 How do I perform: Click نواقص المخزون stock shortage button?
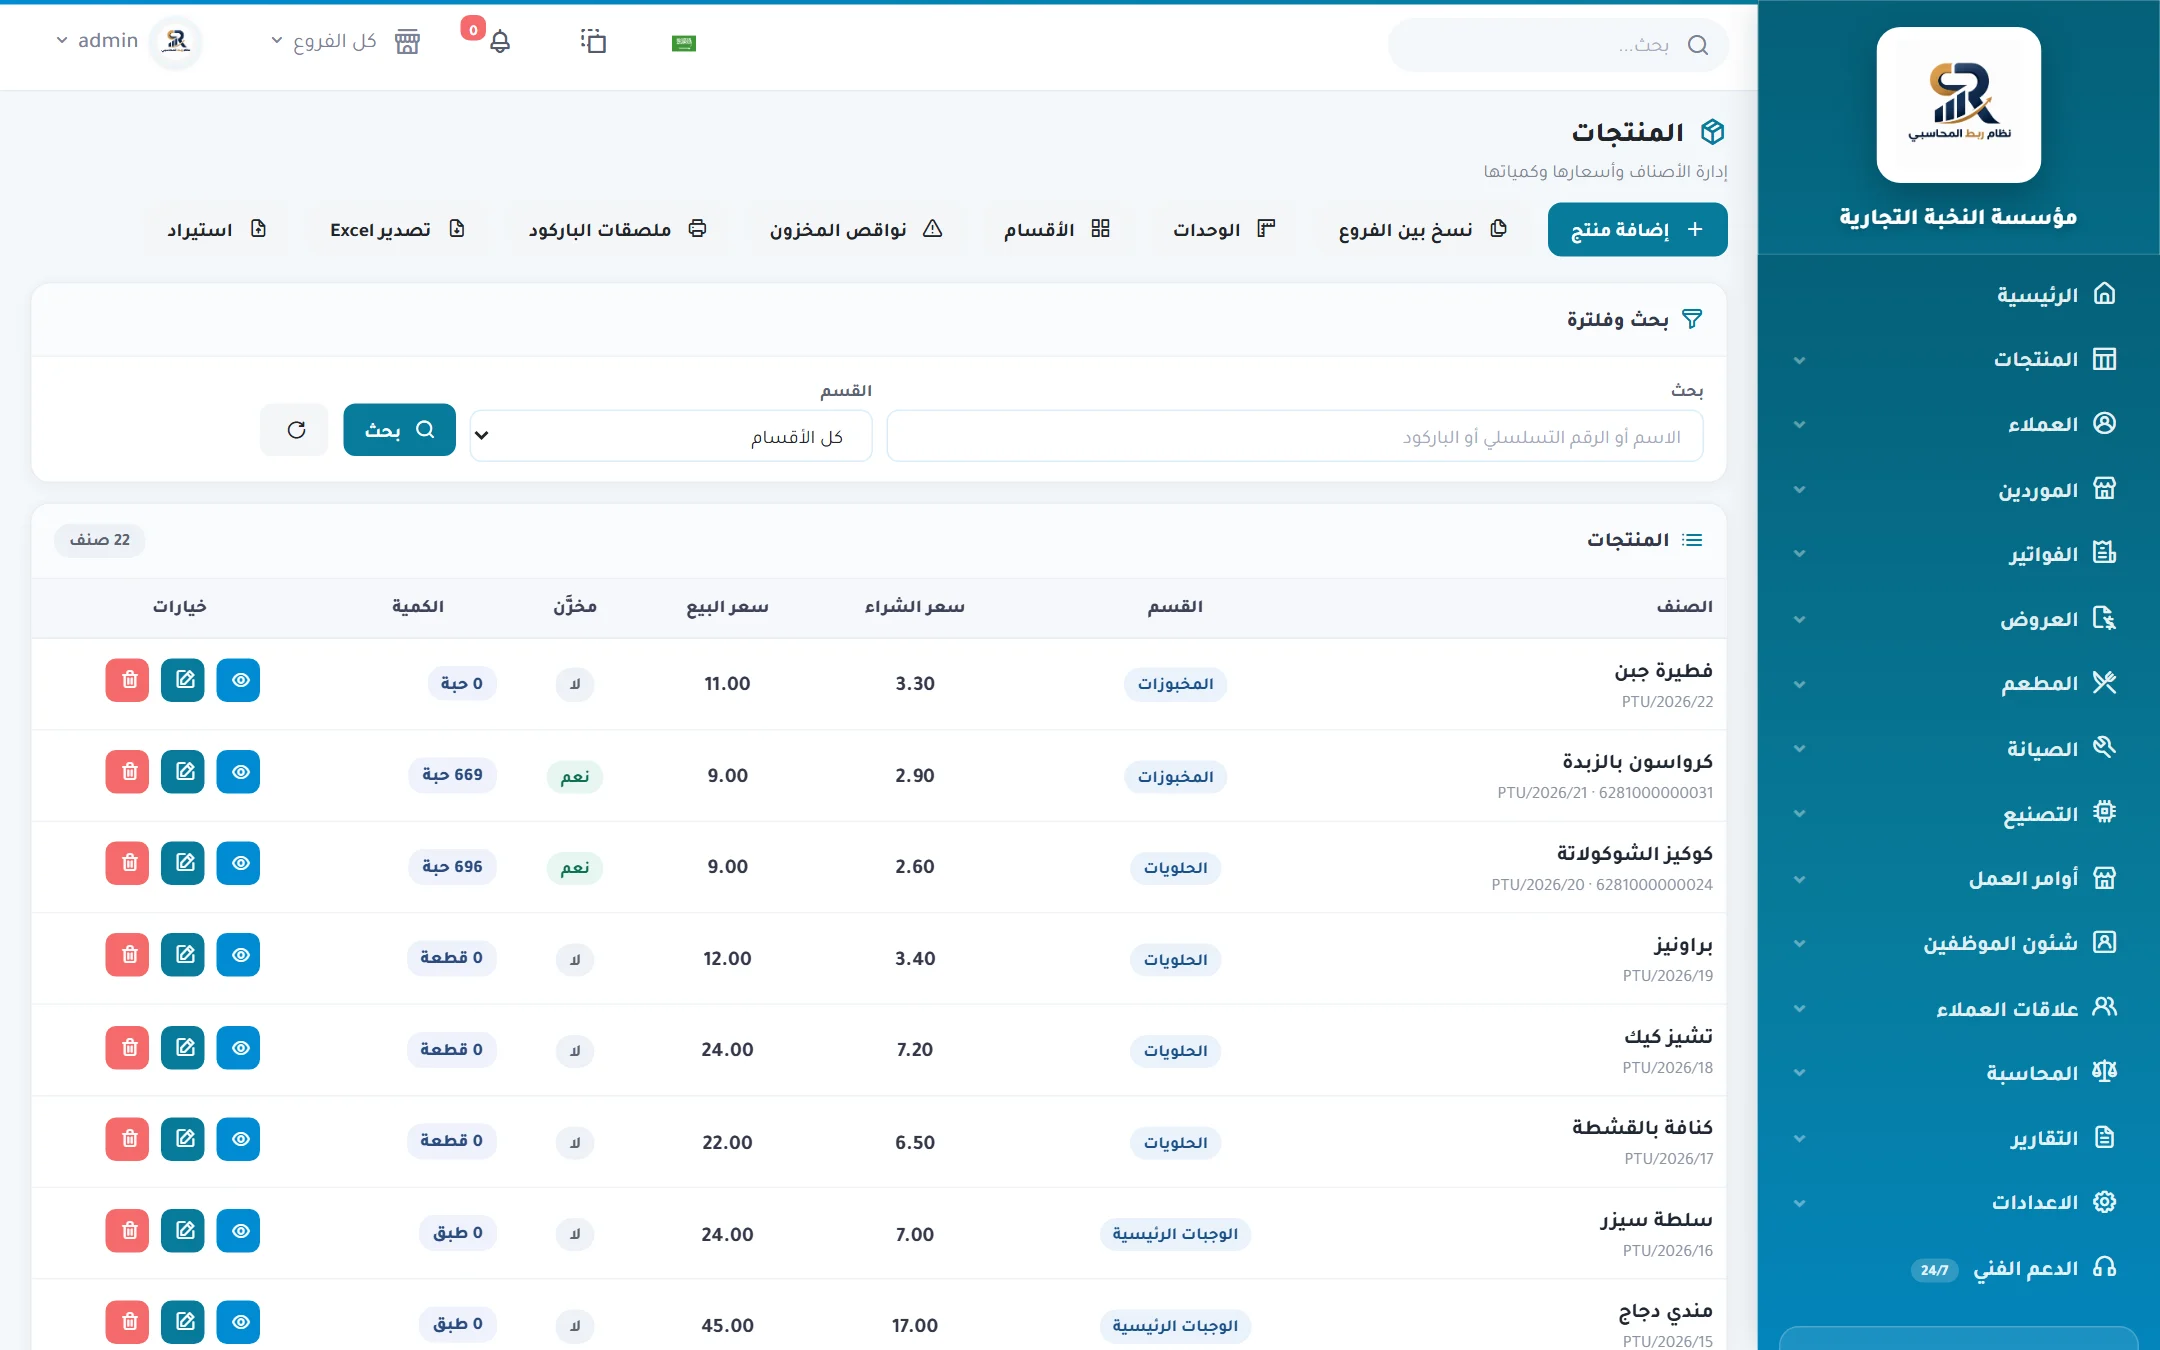856,230
